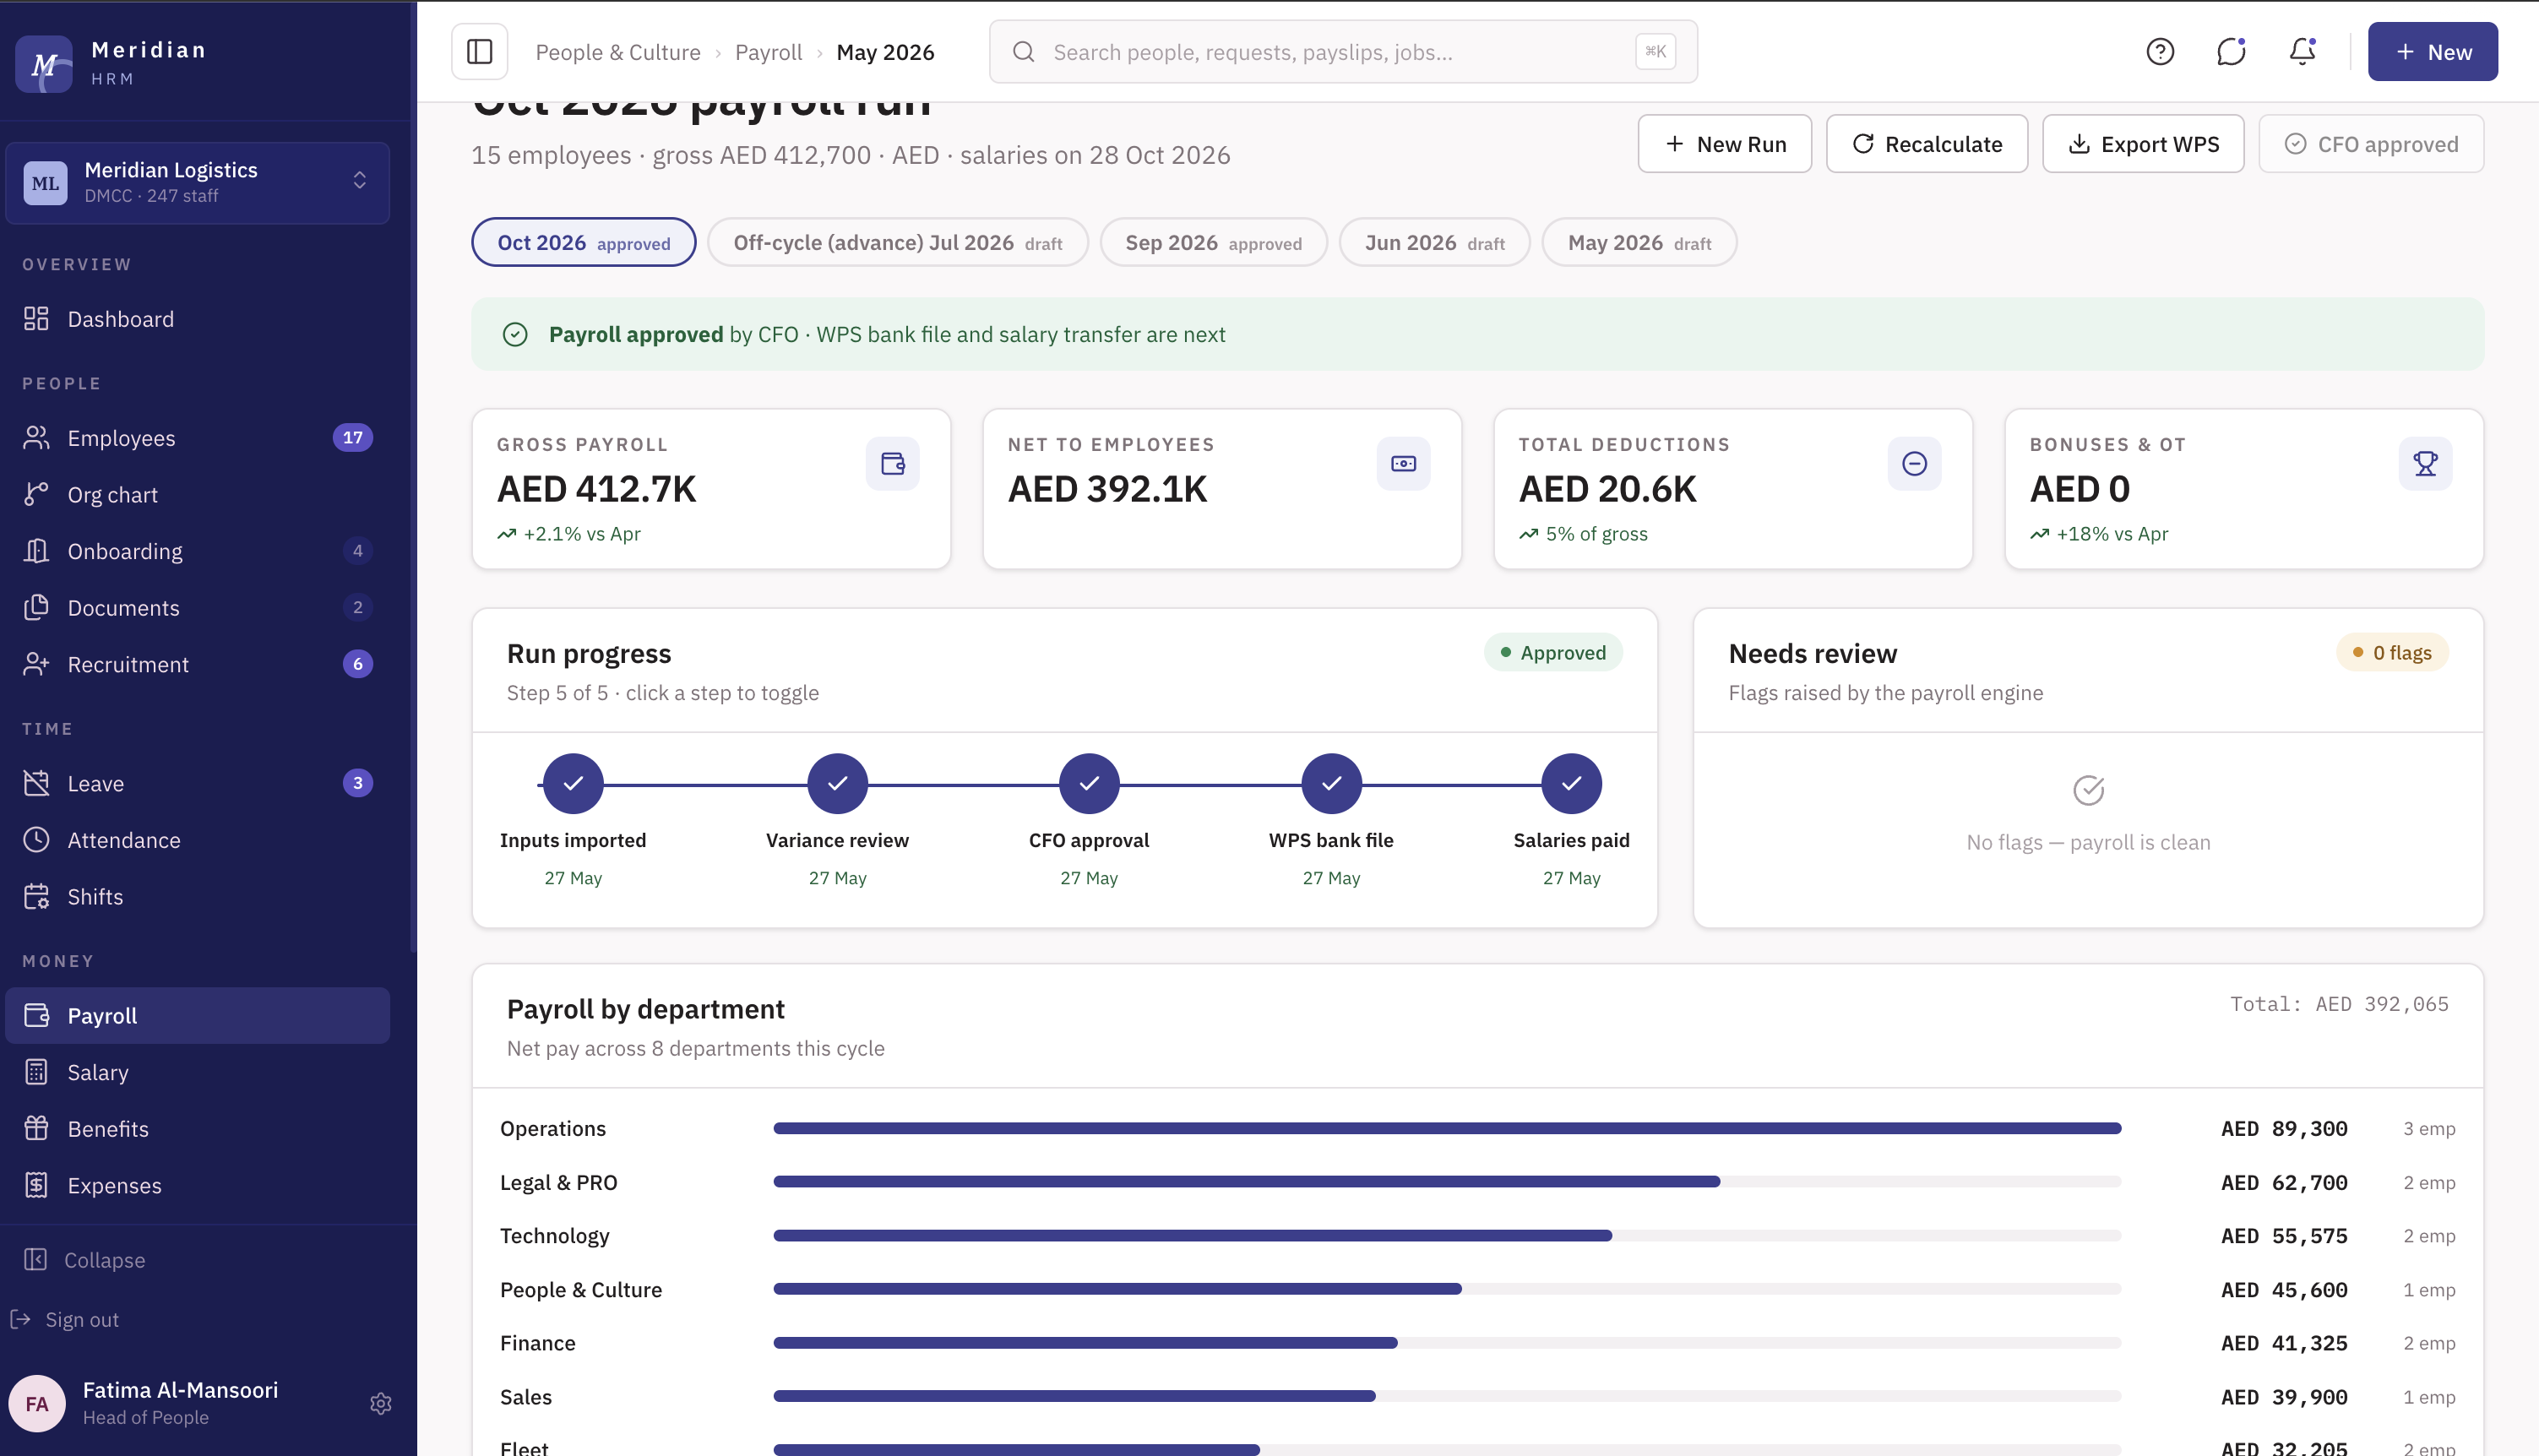Viewport: 2539px width, 1456px height.
Task: Open the help question mark icon
Action: 2160,51
